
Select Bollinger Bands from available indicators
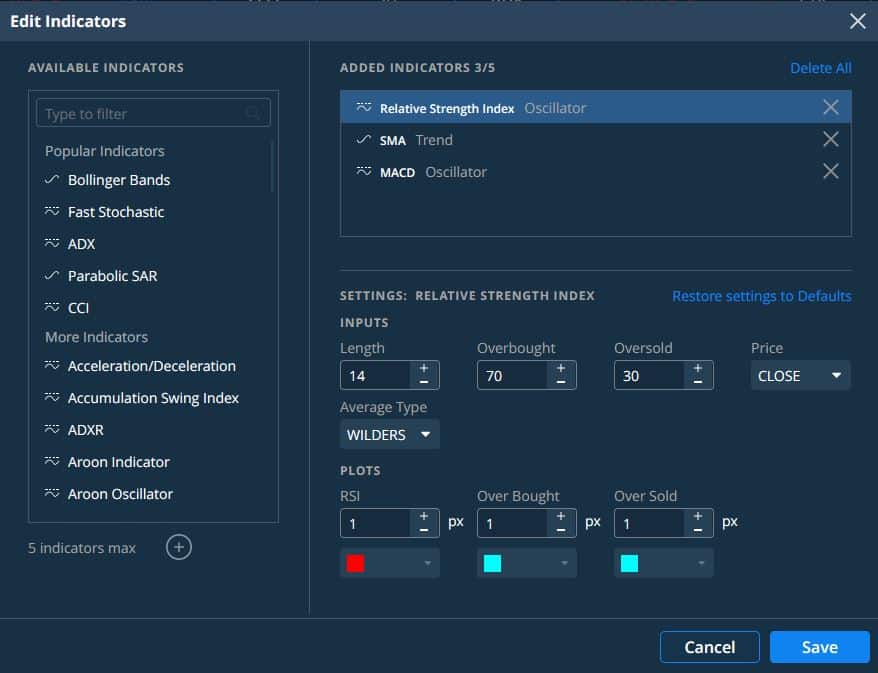pos(119,180)
